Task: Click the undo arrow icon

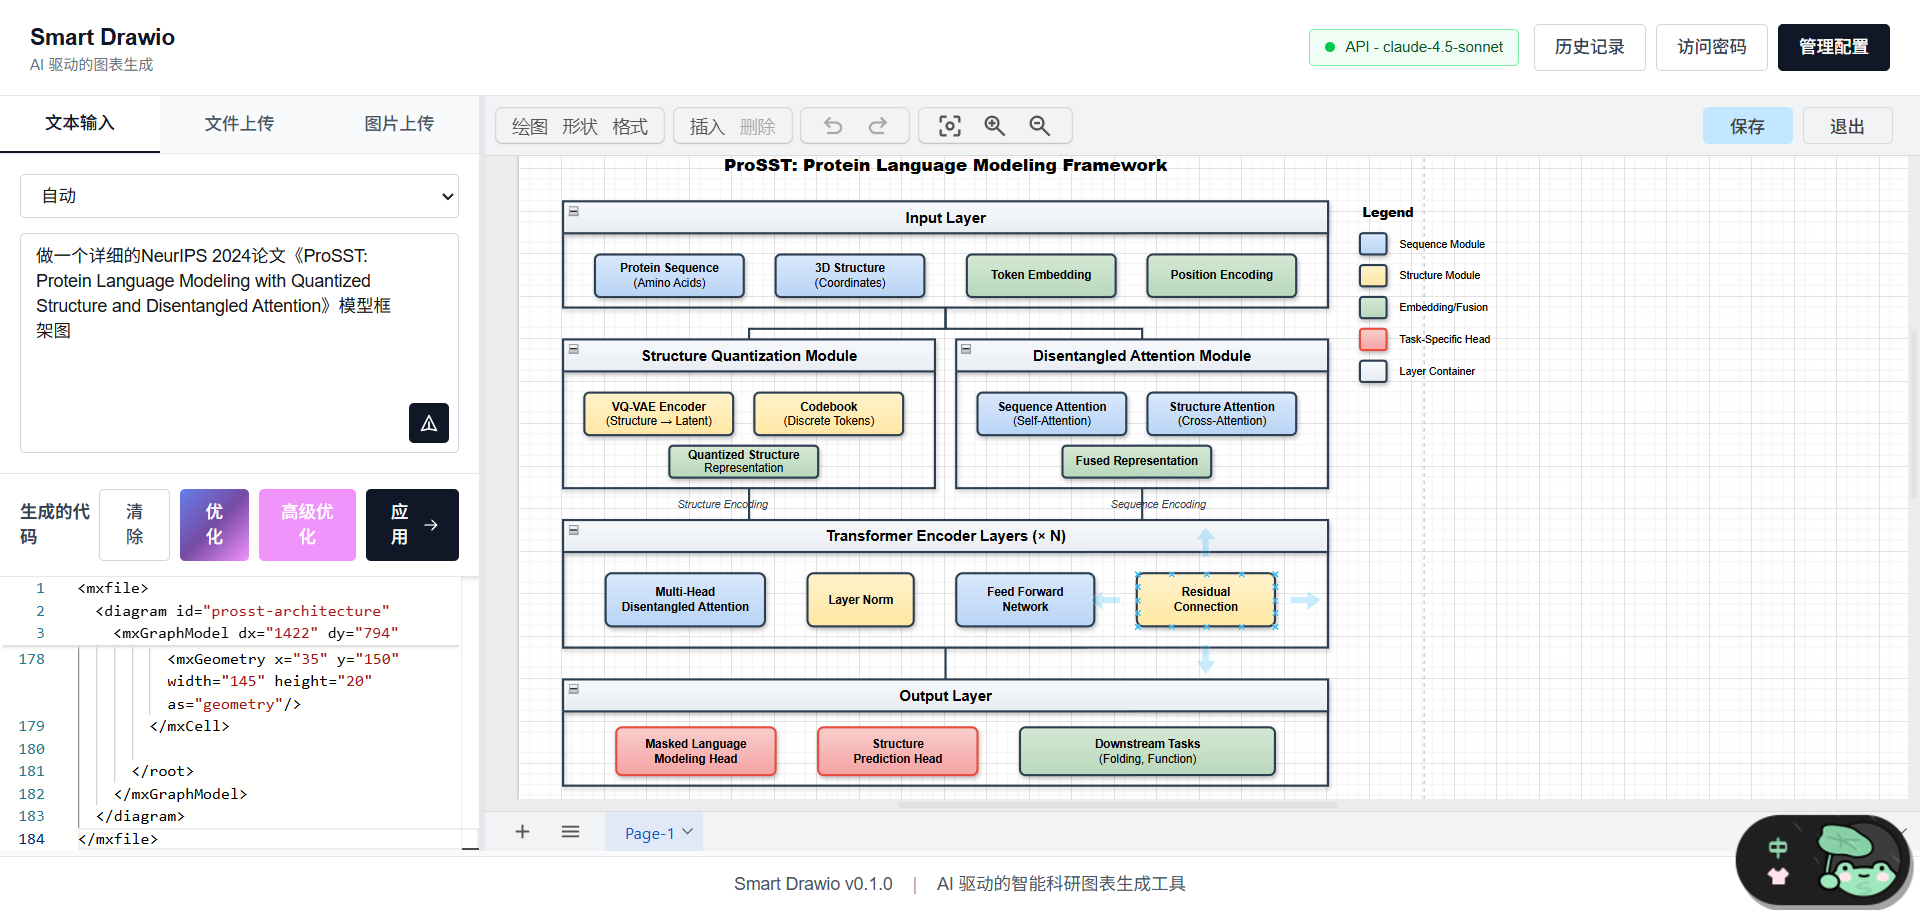Action: 832,126
